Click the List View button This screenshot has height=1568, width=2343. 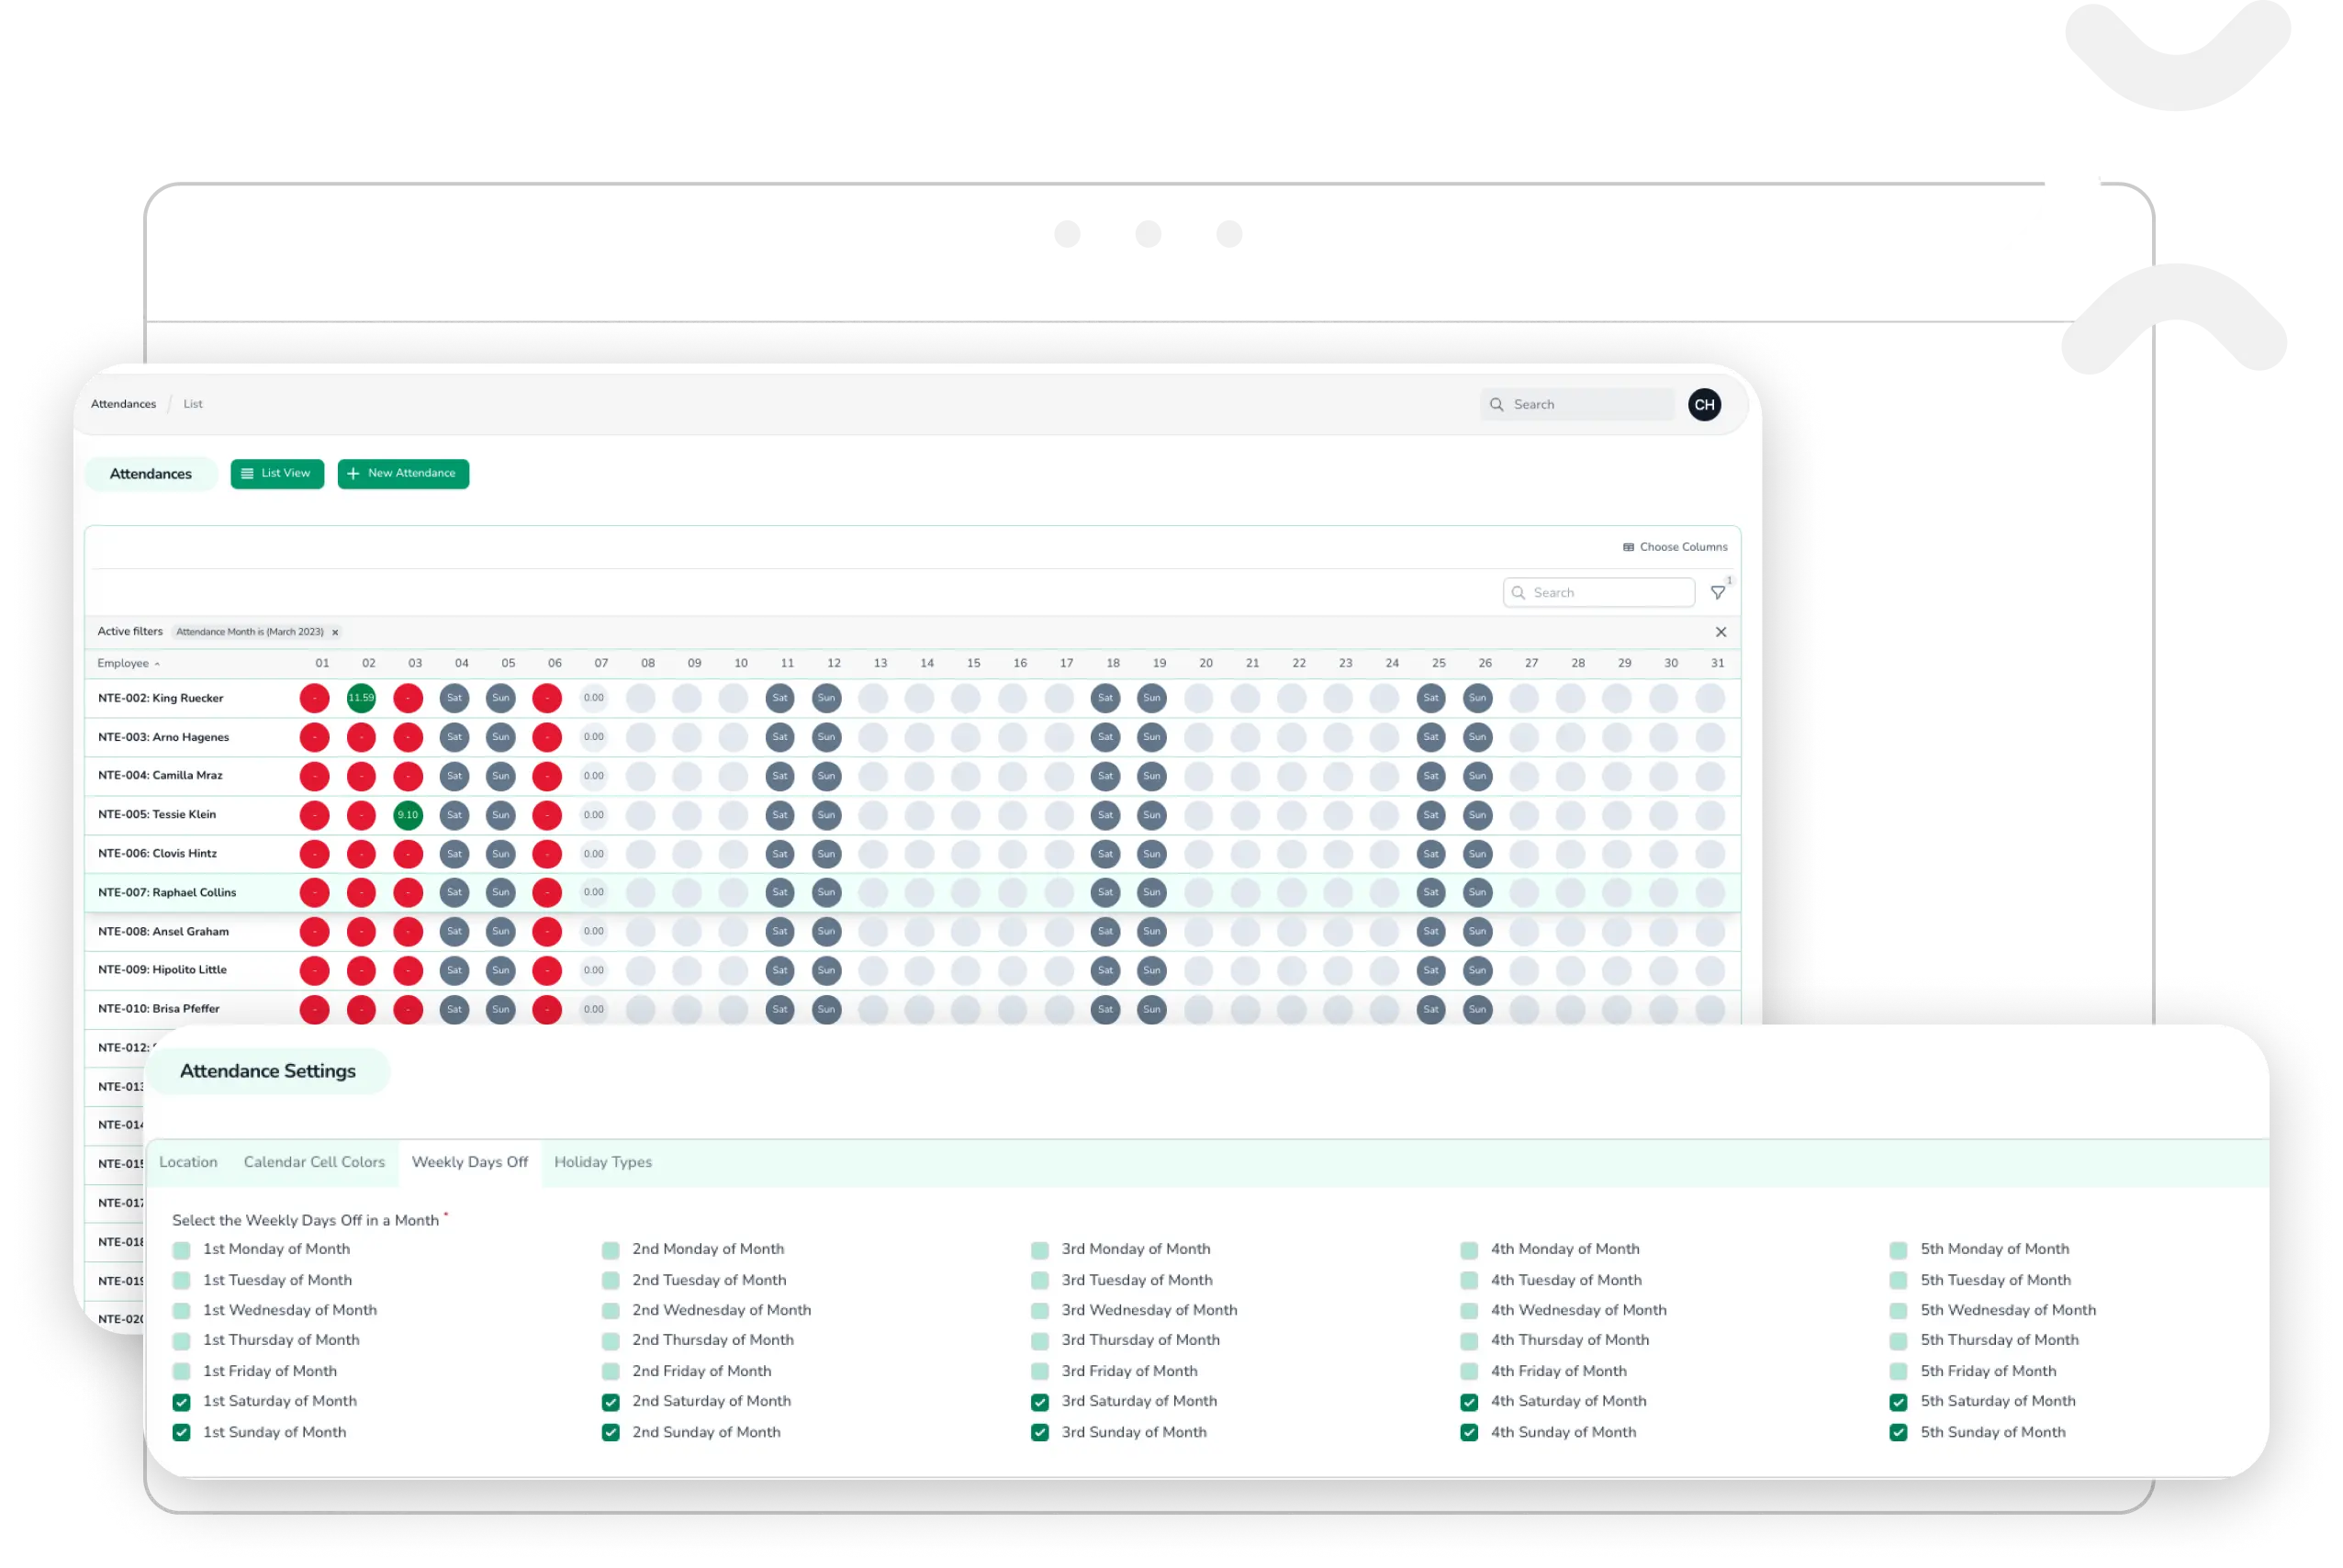pos(277,474)
